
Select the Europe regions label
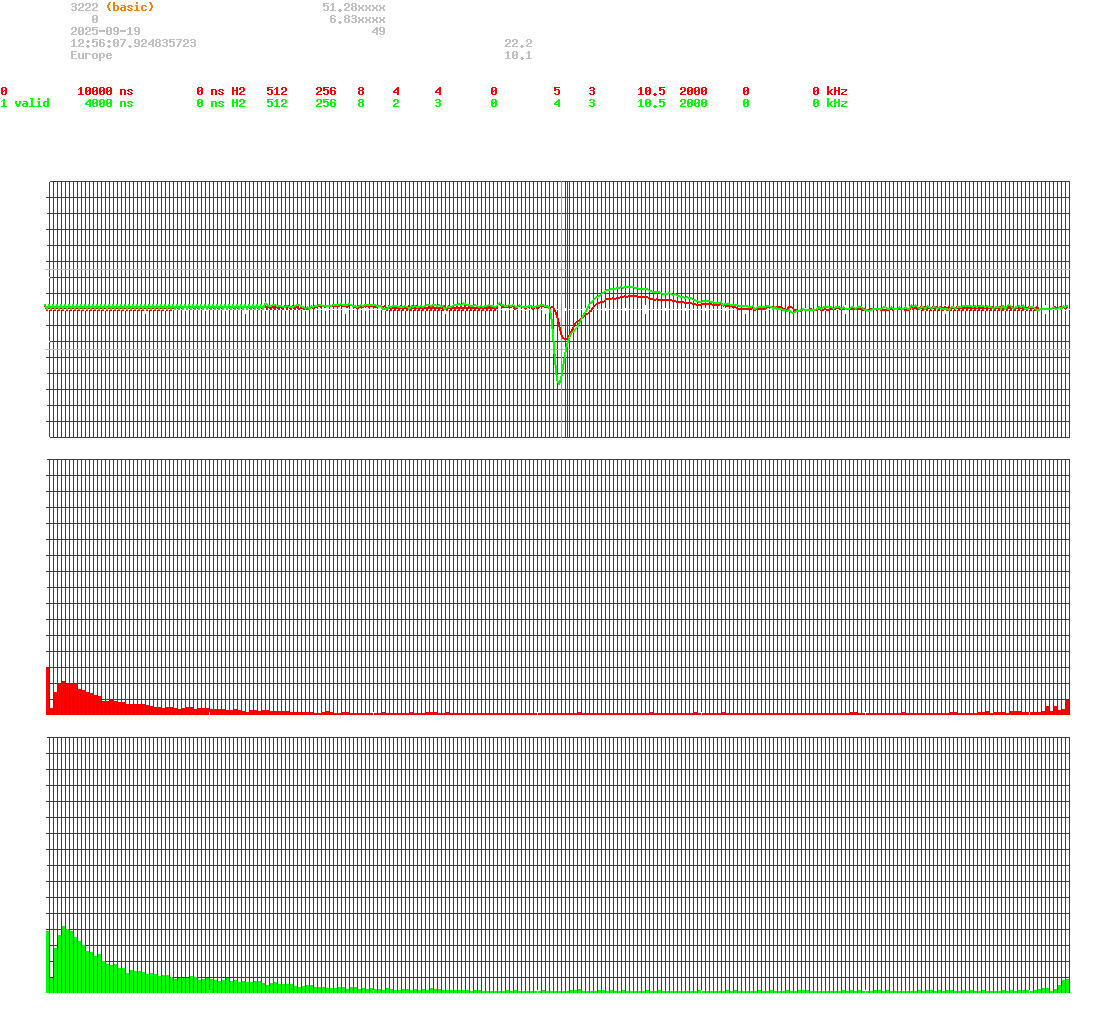click(90, 55)
